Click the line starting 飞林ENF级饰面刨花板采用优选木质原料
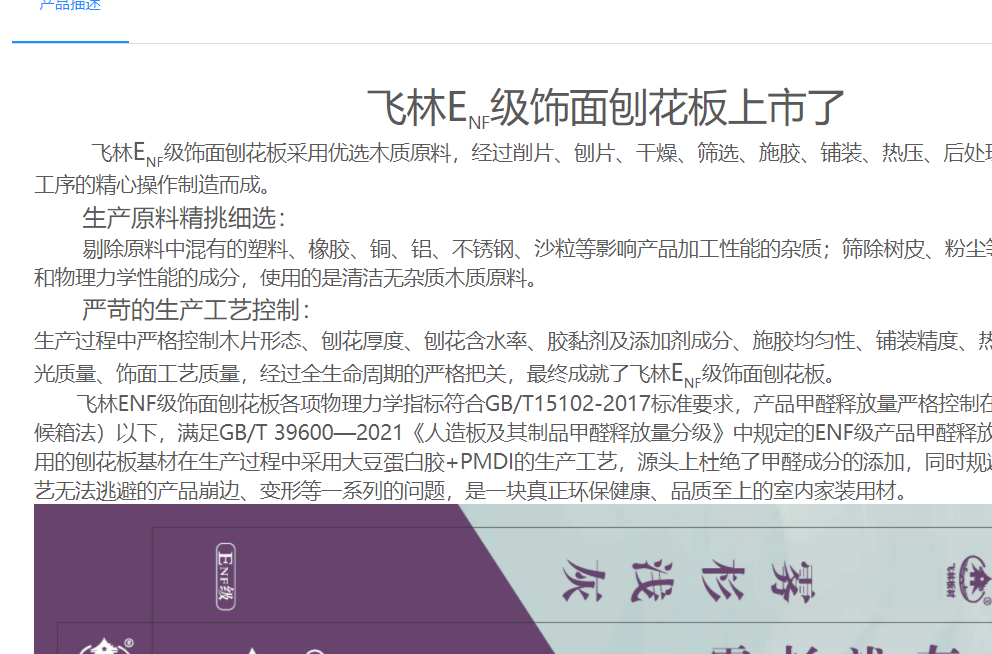Viewport: 992px width, 654px height. 542,154
